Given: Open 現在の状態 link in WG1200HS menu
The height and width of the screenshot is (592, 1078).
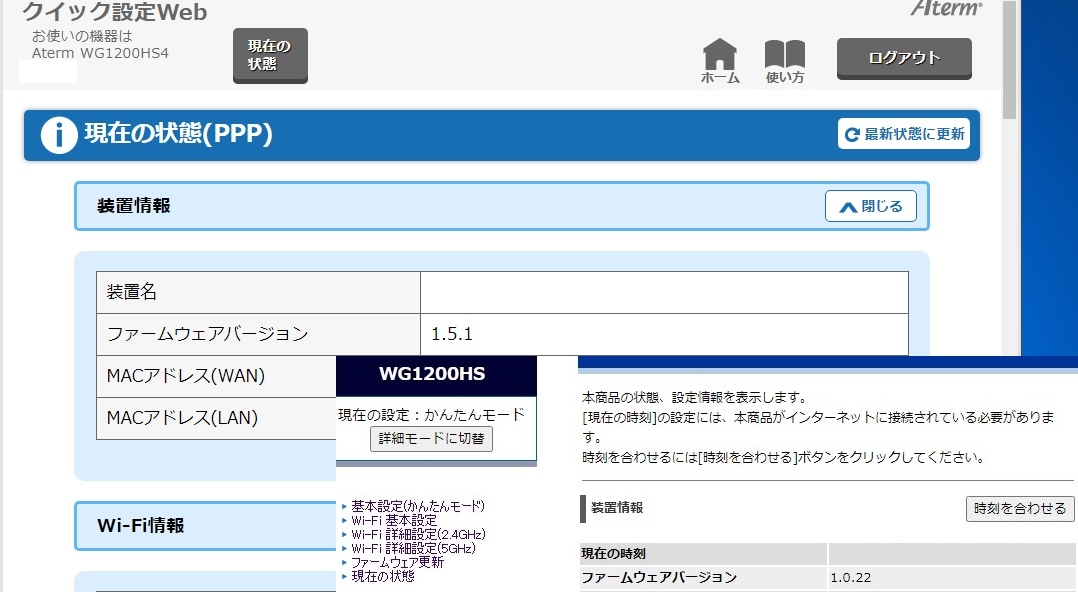Looking at the screenshot, I should point(383,576).
